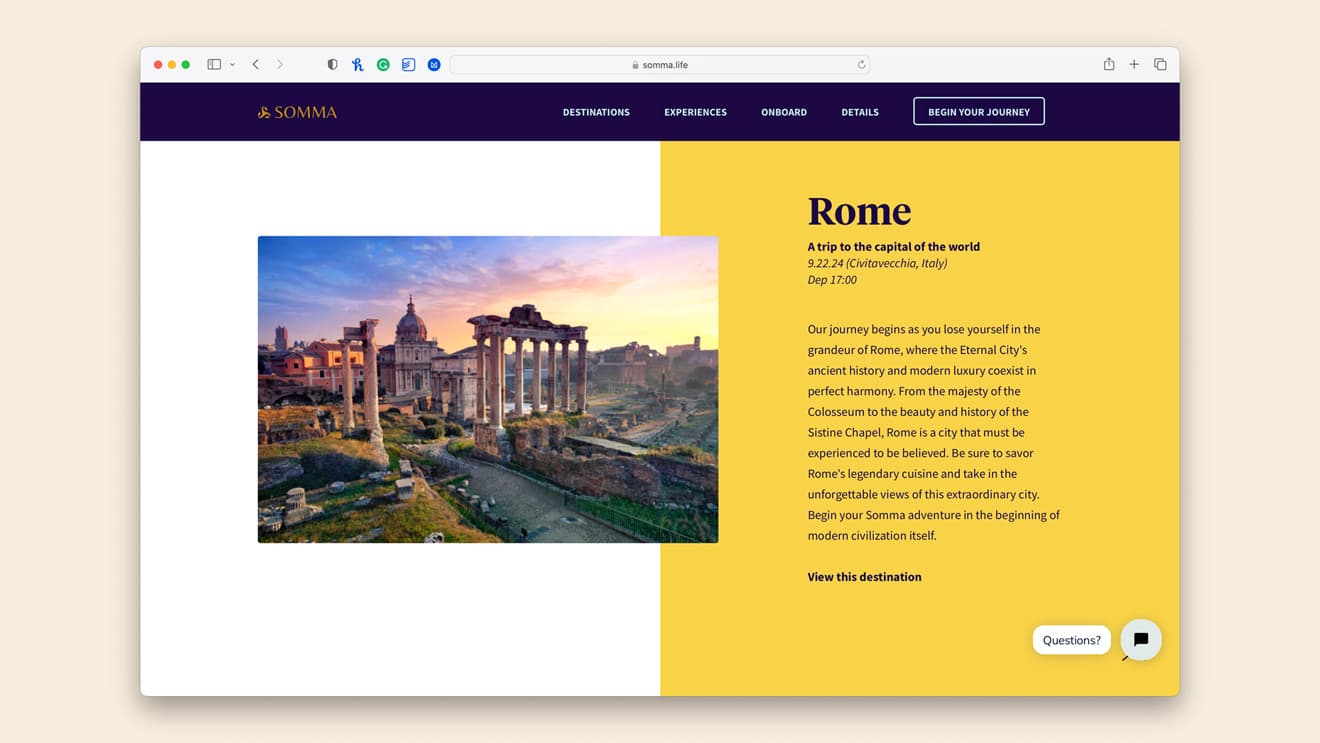Open a new tab with plus icon
The image size is (1320, 743).
1134,64
